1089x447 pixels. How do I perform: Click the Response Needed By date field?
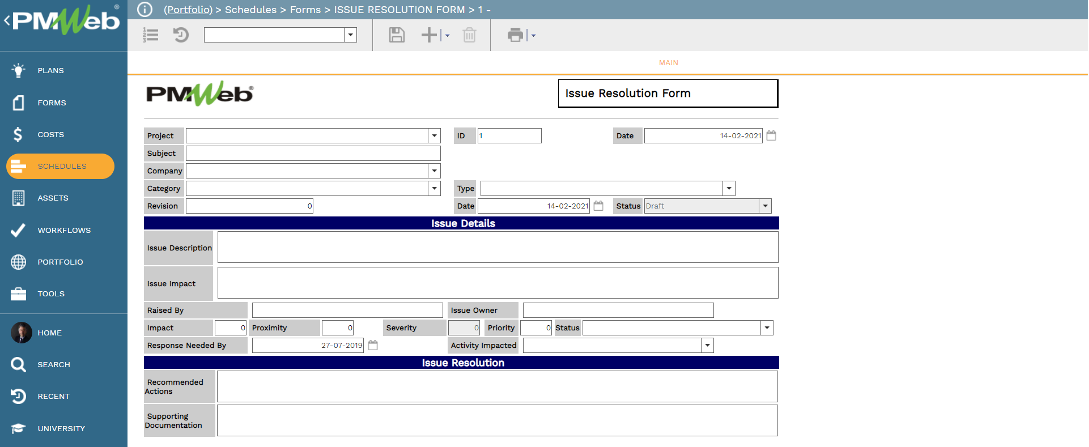308,345
